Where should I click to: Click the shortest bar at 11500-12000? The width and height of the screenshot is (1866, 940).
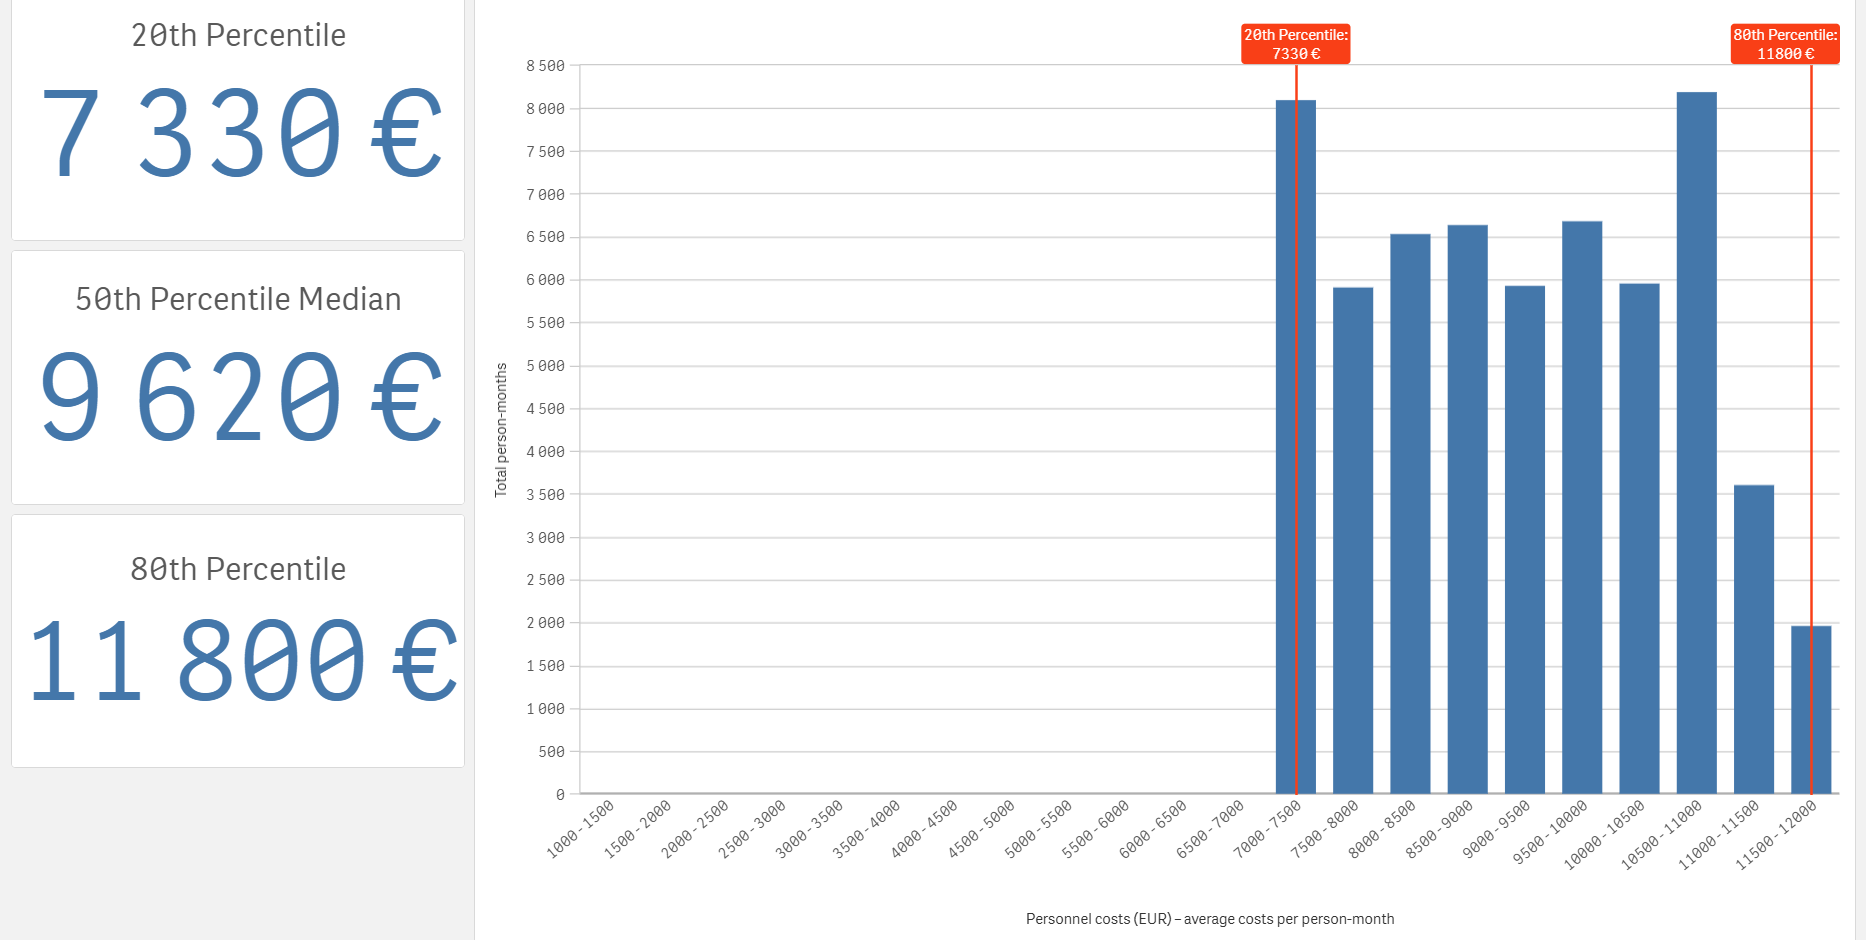click(1822, 710)
